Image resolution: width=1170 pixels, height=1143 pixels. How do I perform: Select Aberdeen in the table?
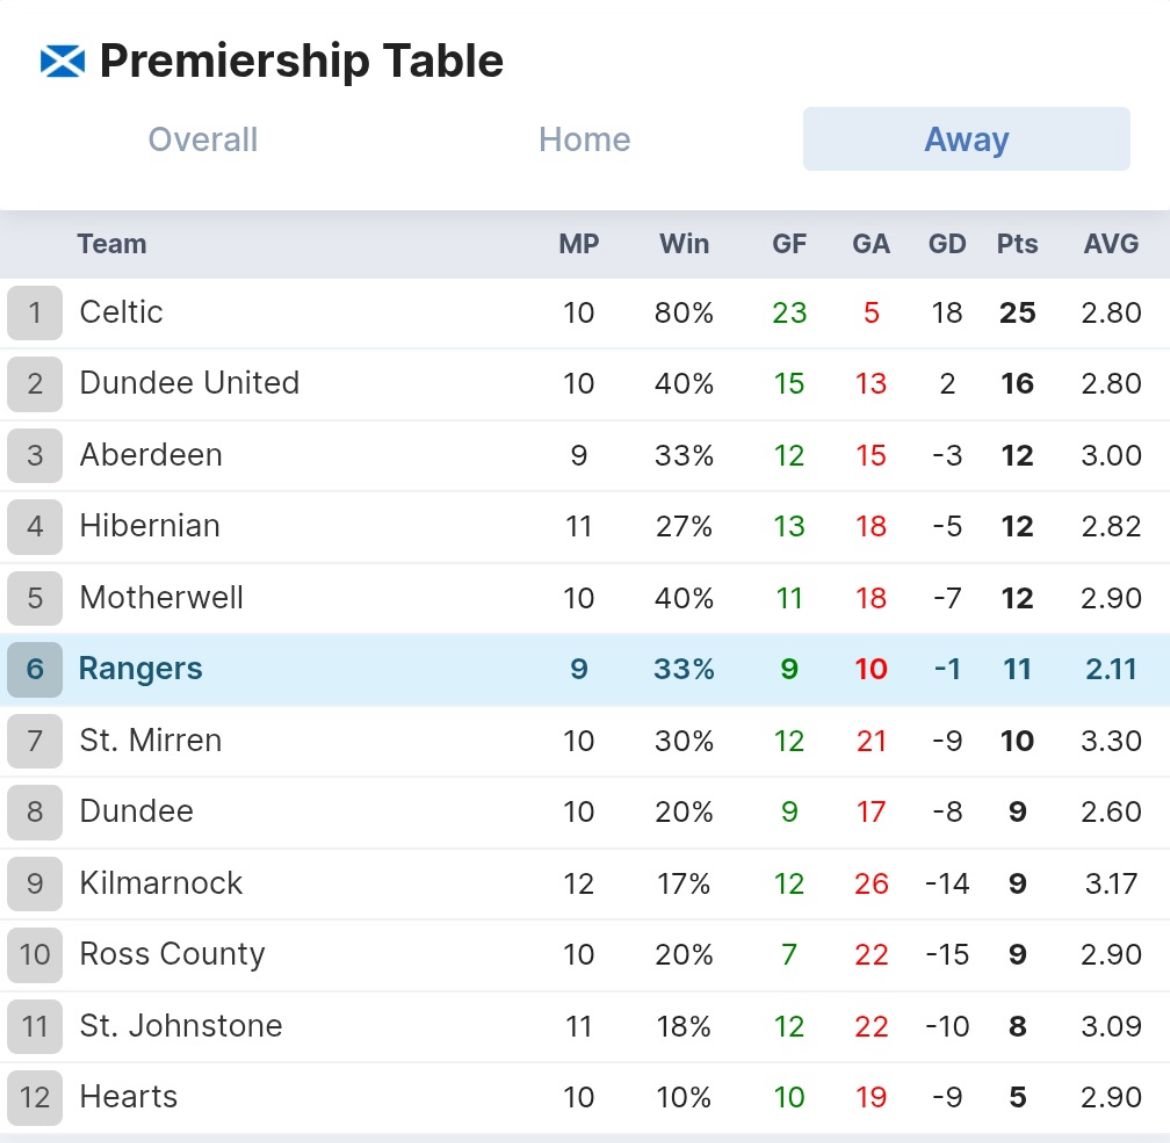click(x=151, y=454)
